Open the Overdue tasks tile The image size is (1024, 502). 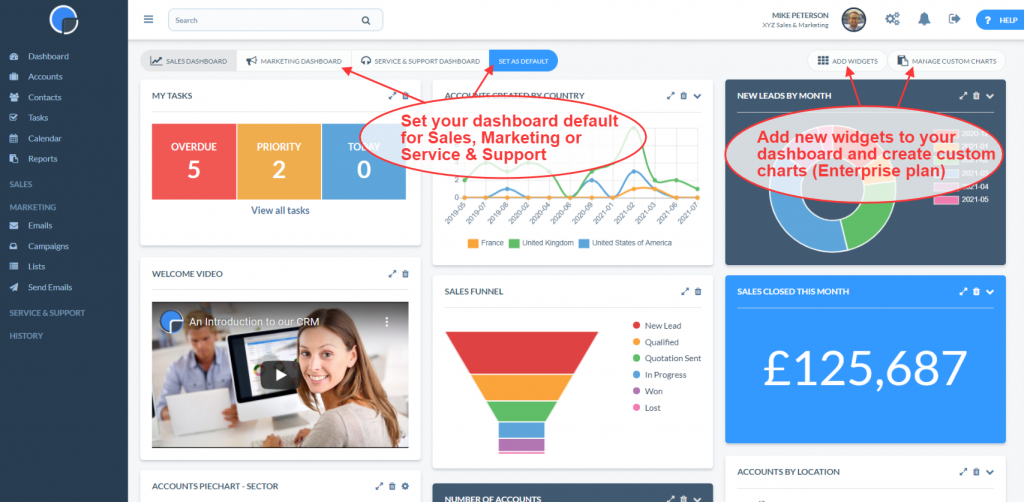(194, 161)
